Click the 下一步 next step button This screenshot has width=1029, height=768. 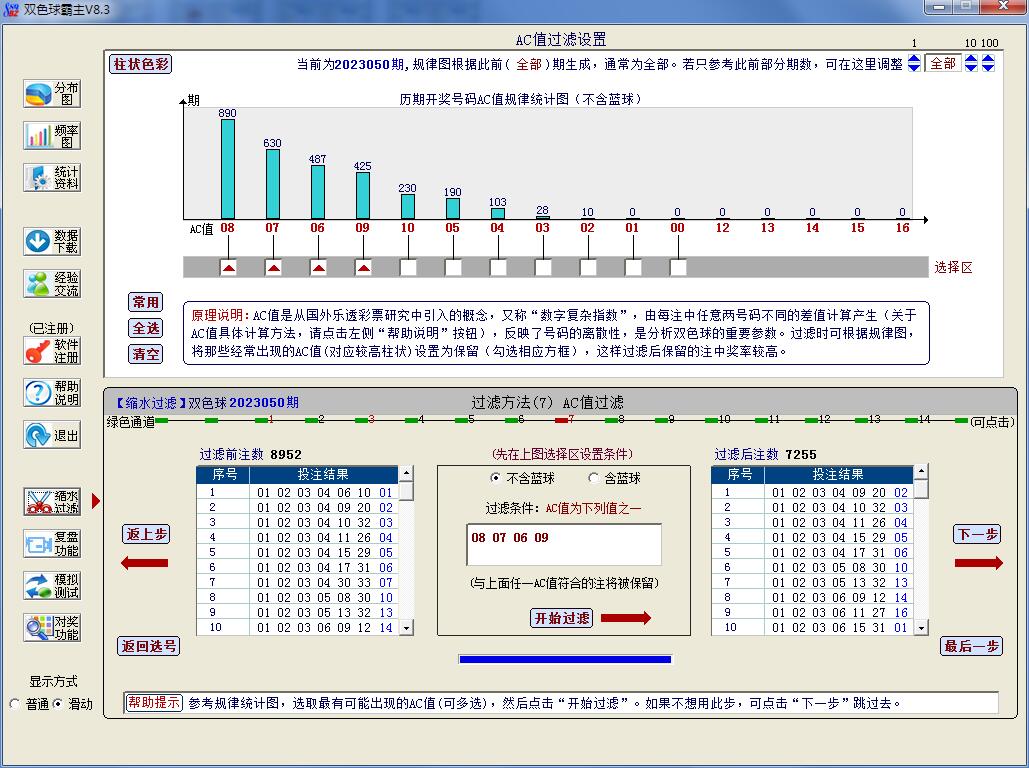click(x=977, y=535)
